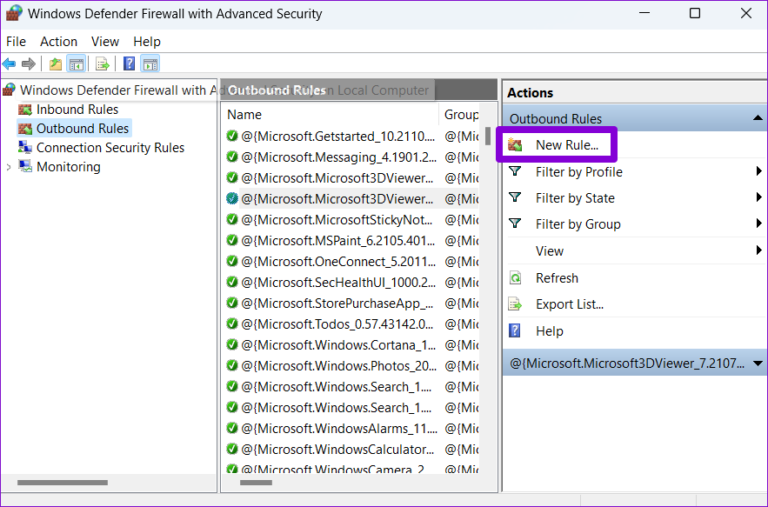Image resolution: width=768 pixels, height=507 pixels.
Task: Click View text in Actions pane
Action: coord(550,251)
